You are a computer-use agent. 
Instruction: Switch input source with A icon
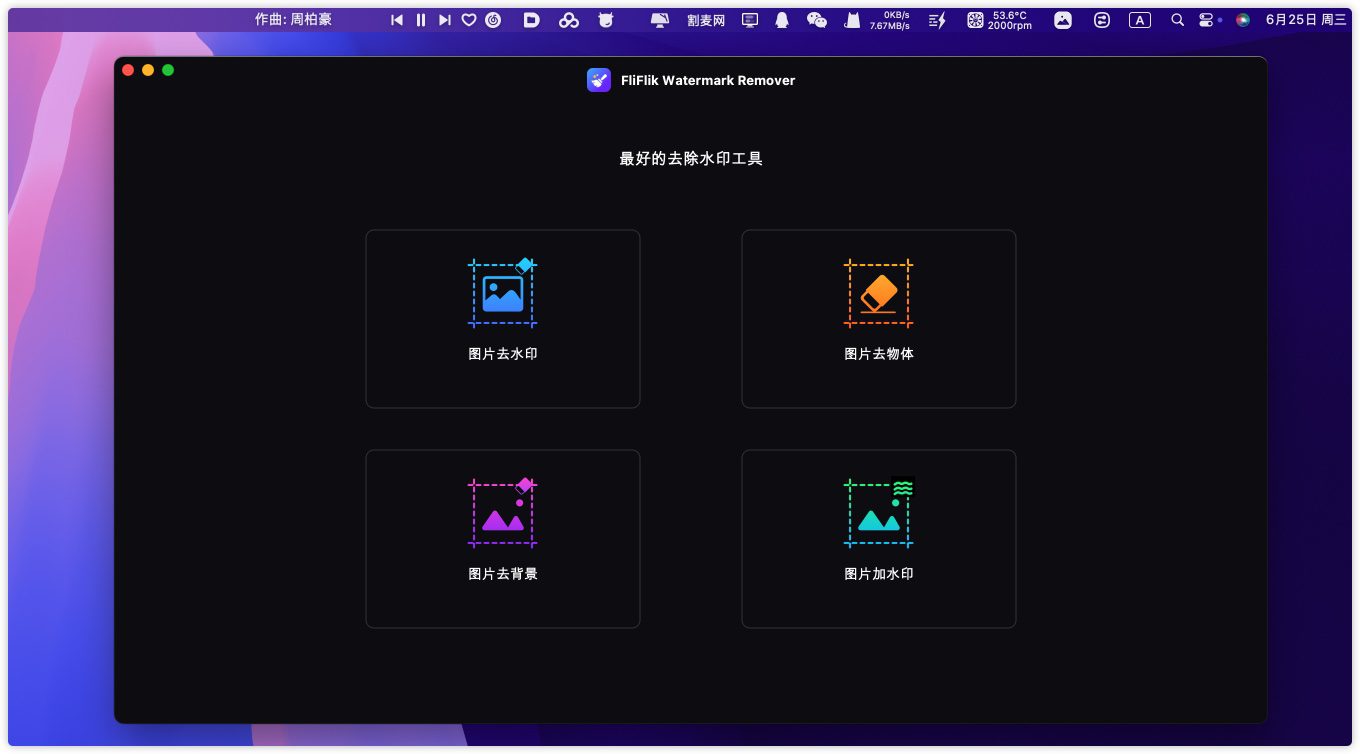pos(1140,20)
